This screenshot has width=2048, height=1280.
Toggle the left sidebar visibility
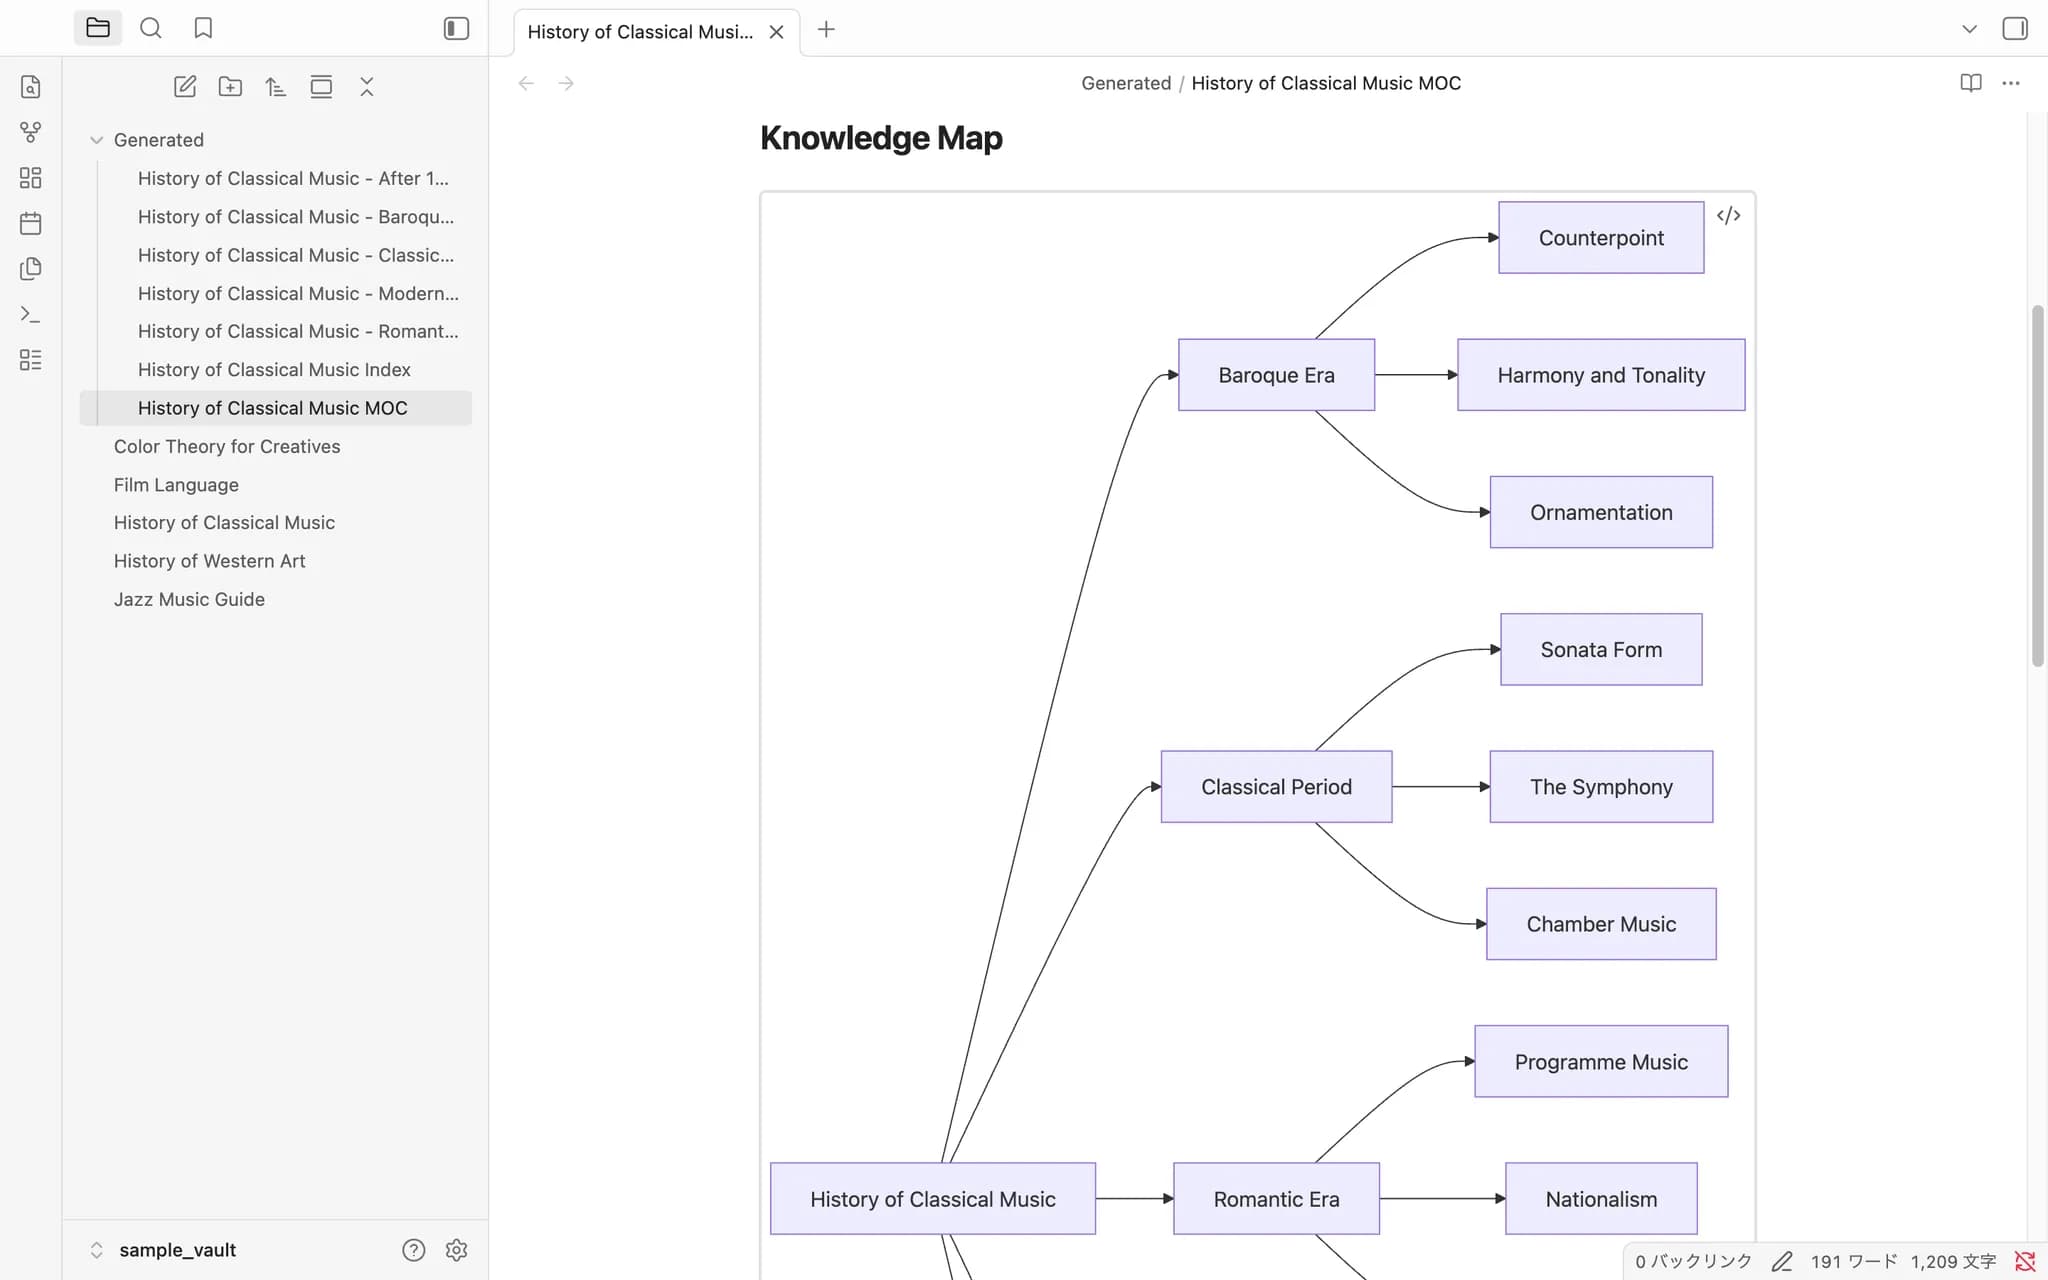(x=456, y=28)
